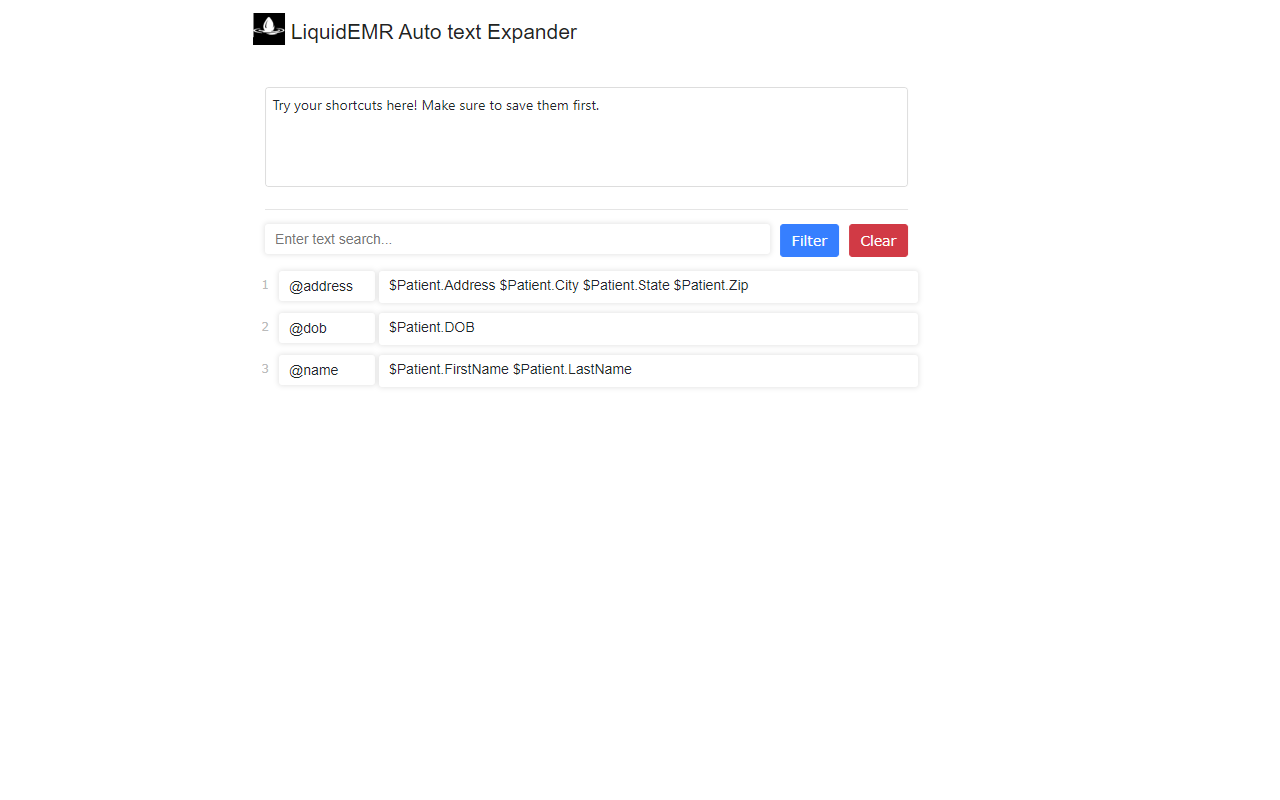Click the blue Filter action
Image resolution: width=1280 pixels, height=800 pixels.
[x=809, y=240]
